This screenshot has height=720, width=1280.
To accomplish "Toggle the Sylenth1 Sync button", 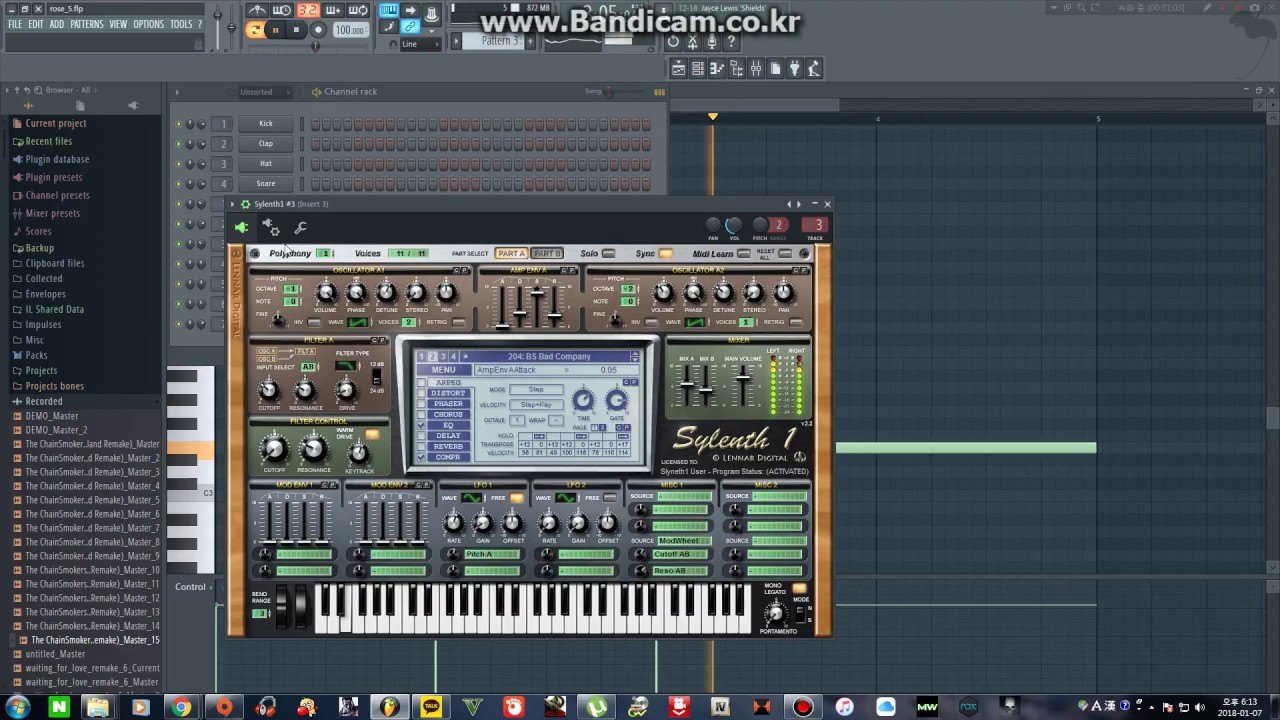I will 665,254.
